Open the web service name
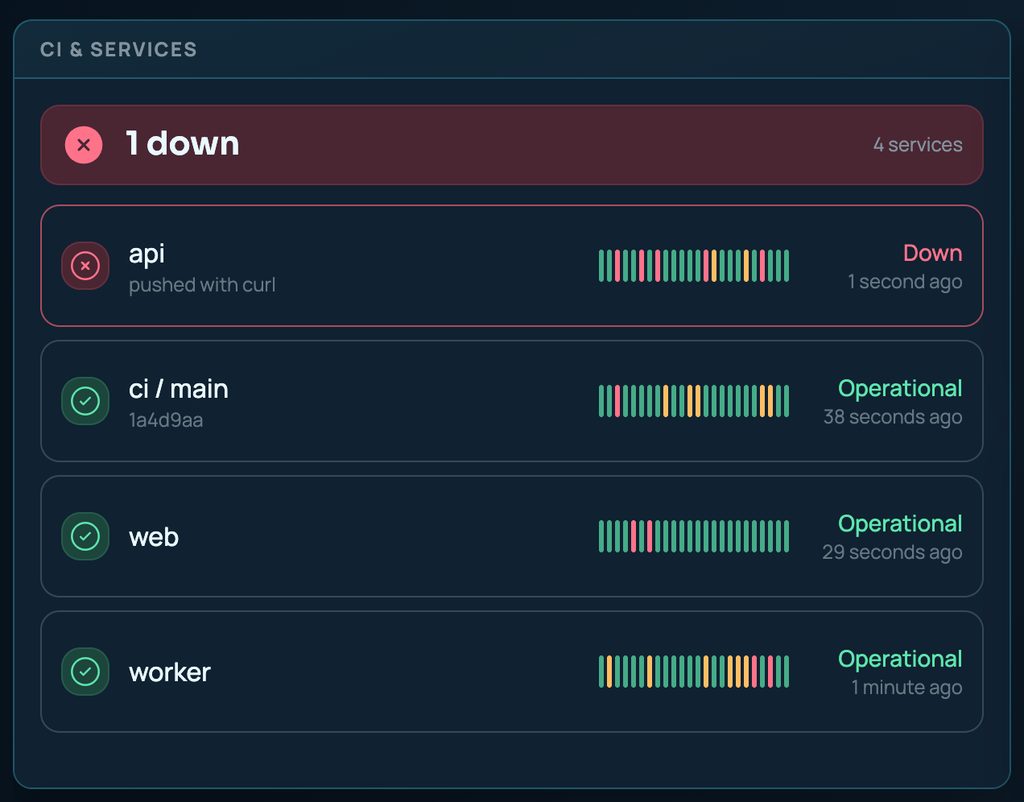The height and width of the screenshot is (802, 1024). 153,537
